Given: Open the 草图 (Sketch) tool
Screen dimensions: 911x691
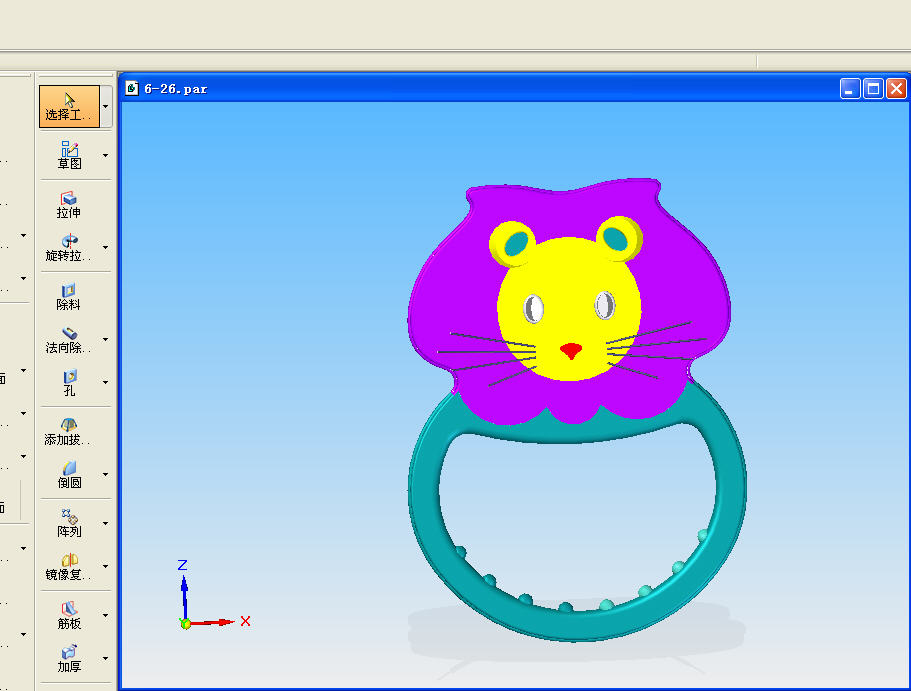Looking at the screenshot, I should 69,155.
